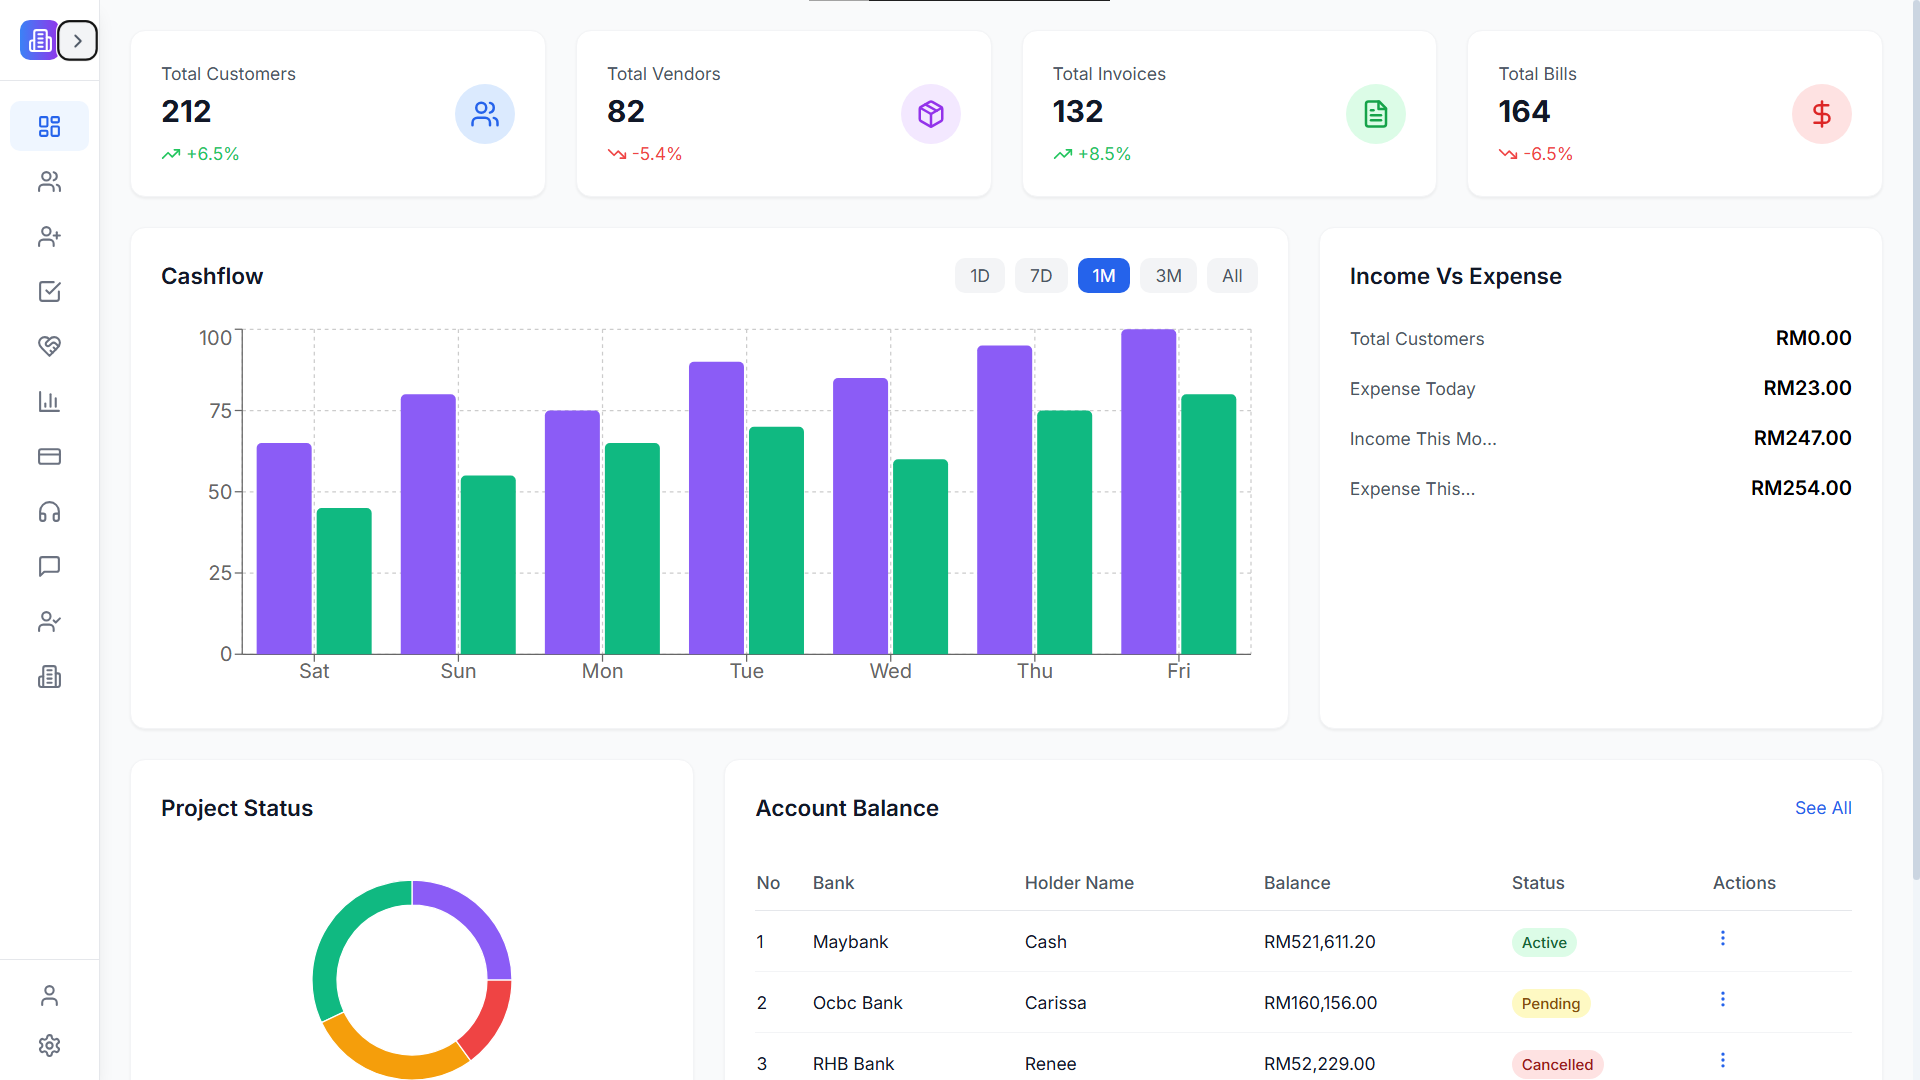This screenshot has height=1080, width=1920.
Task: Toggle the 1D cashflow view
Action: [979, 275]
